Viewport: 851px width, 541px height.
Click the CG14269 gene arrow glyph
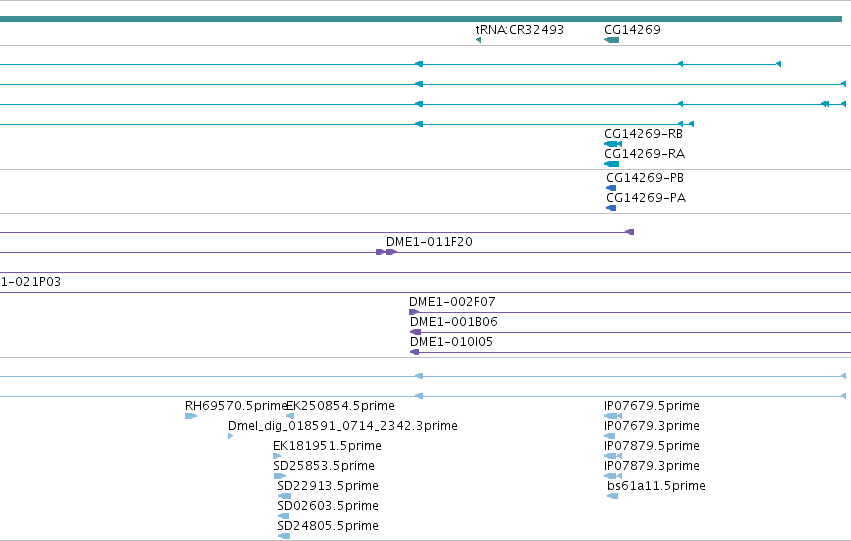point(612,40)
